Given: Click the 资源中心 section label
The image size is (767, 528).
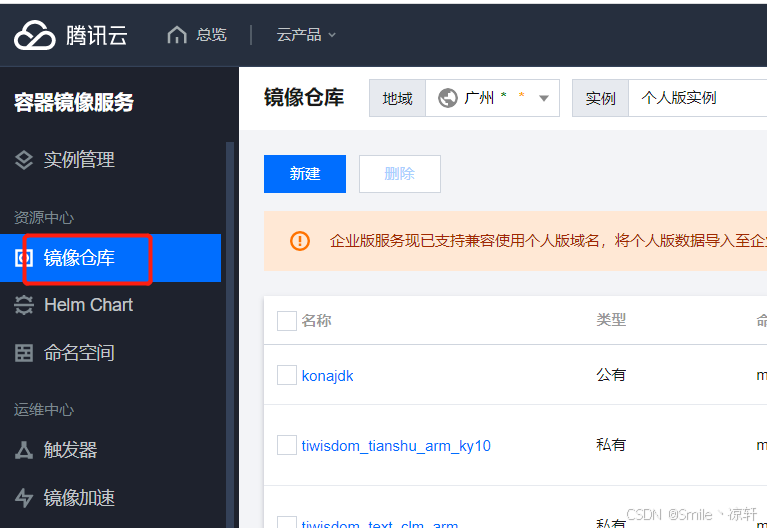Looking at the screenshot, I should [44, 217].
